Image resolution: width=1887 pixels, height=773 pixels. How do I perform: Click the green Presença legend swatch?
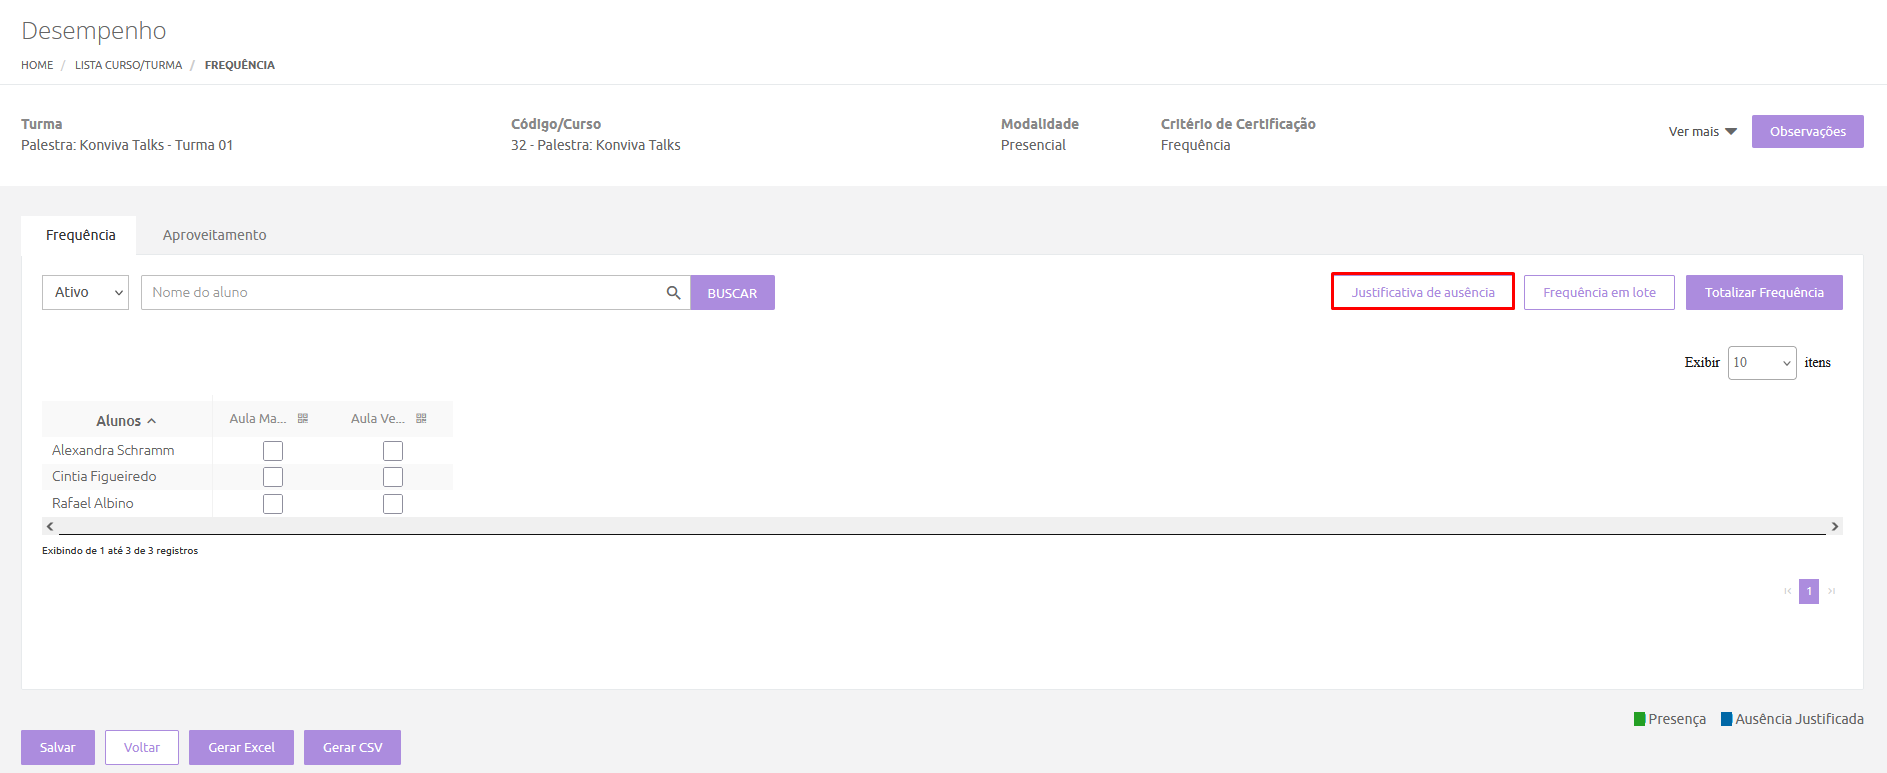[1639, 719]
